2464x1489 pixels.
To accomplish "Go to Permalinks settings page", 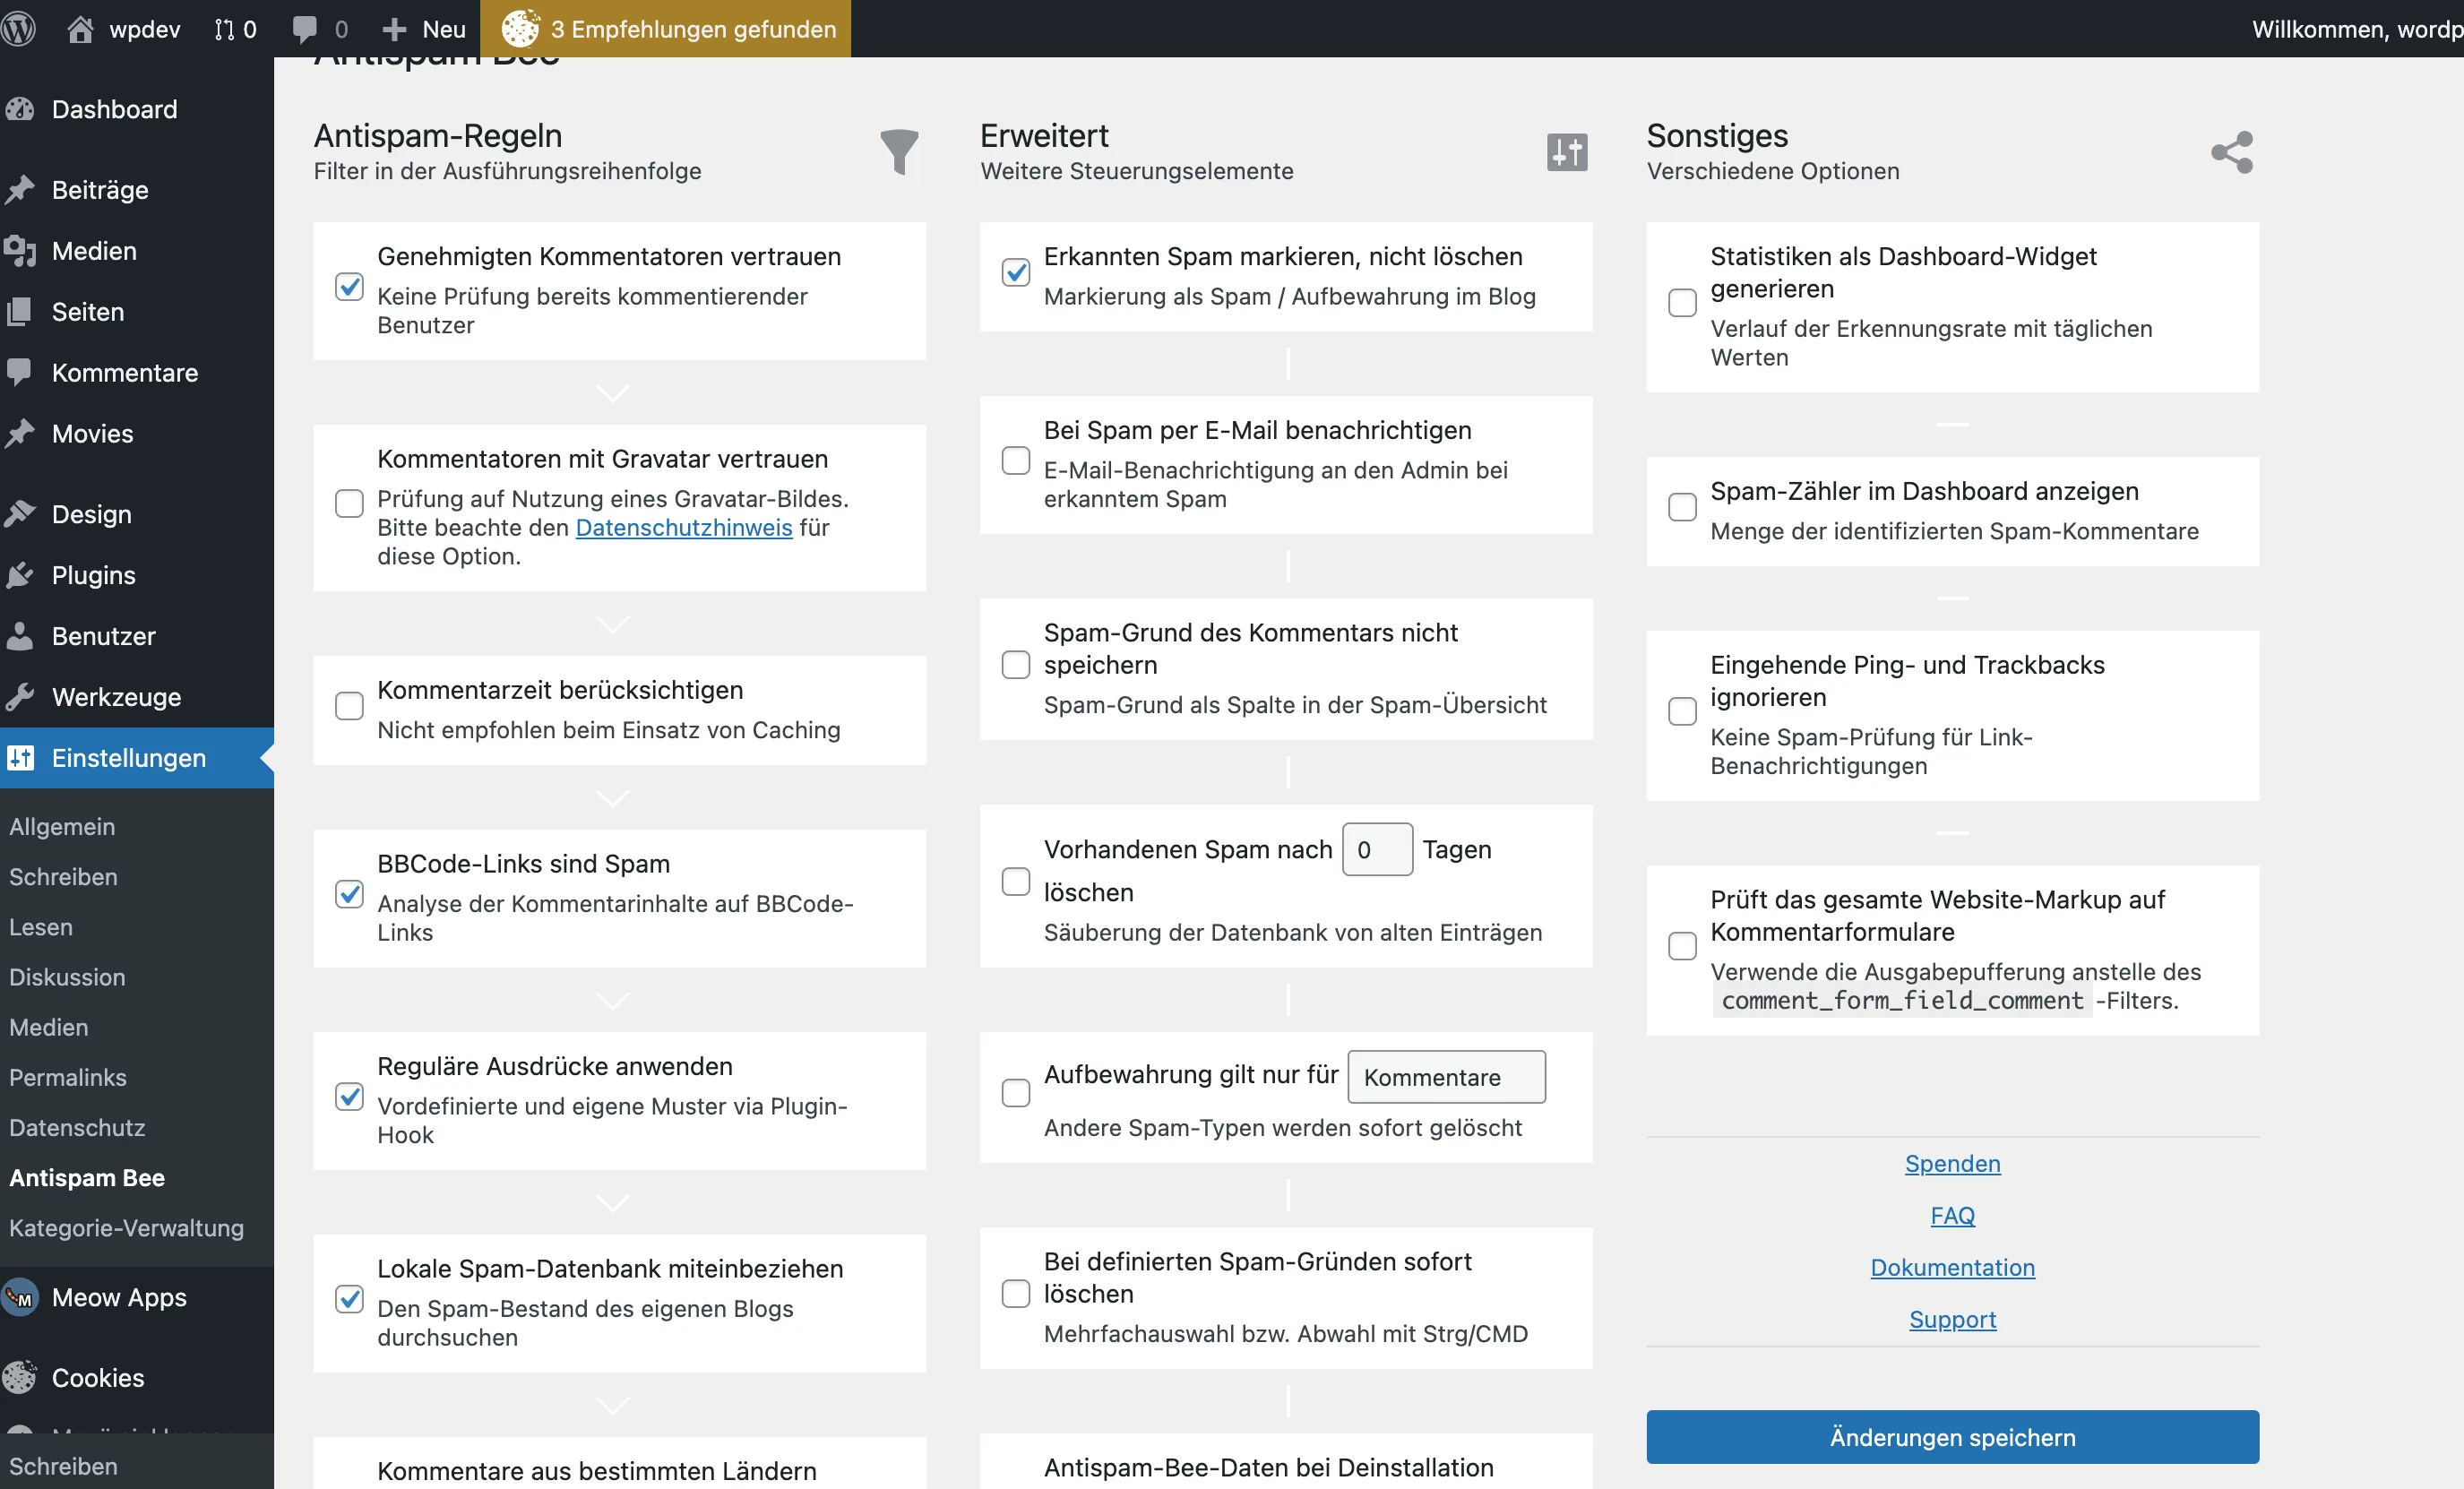I will pos(67,1077).
